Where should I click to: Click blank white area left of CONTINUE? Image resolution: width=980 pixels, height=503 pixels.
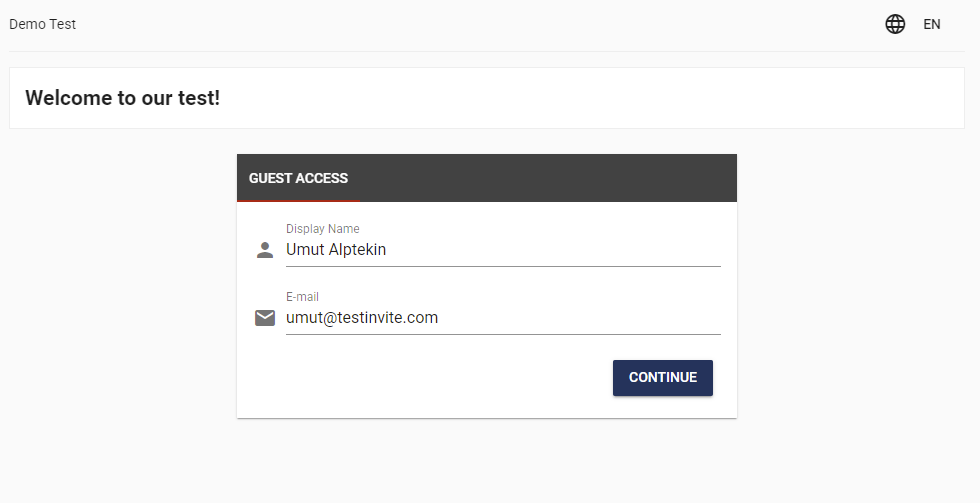425,377
